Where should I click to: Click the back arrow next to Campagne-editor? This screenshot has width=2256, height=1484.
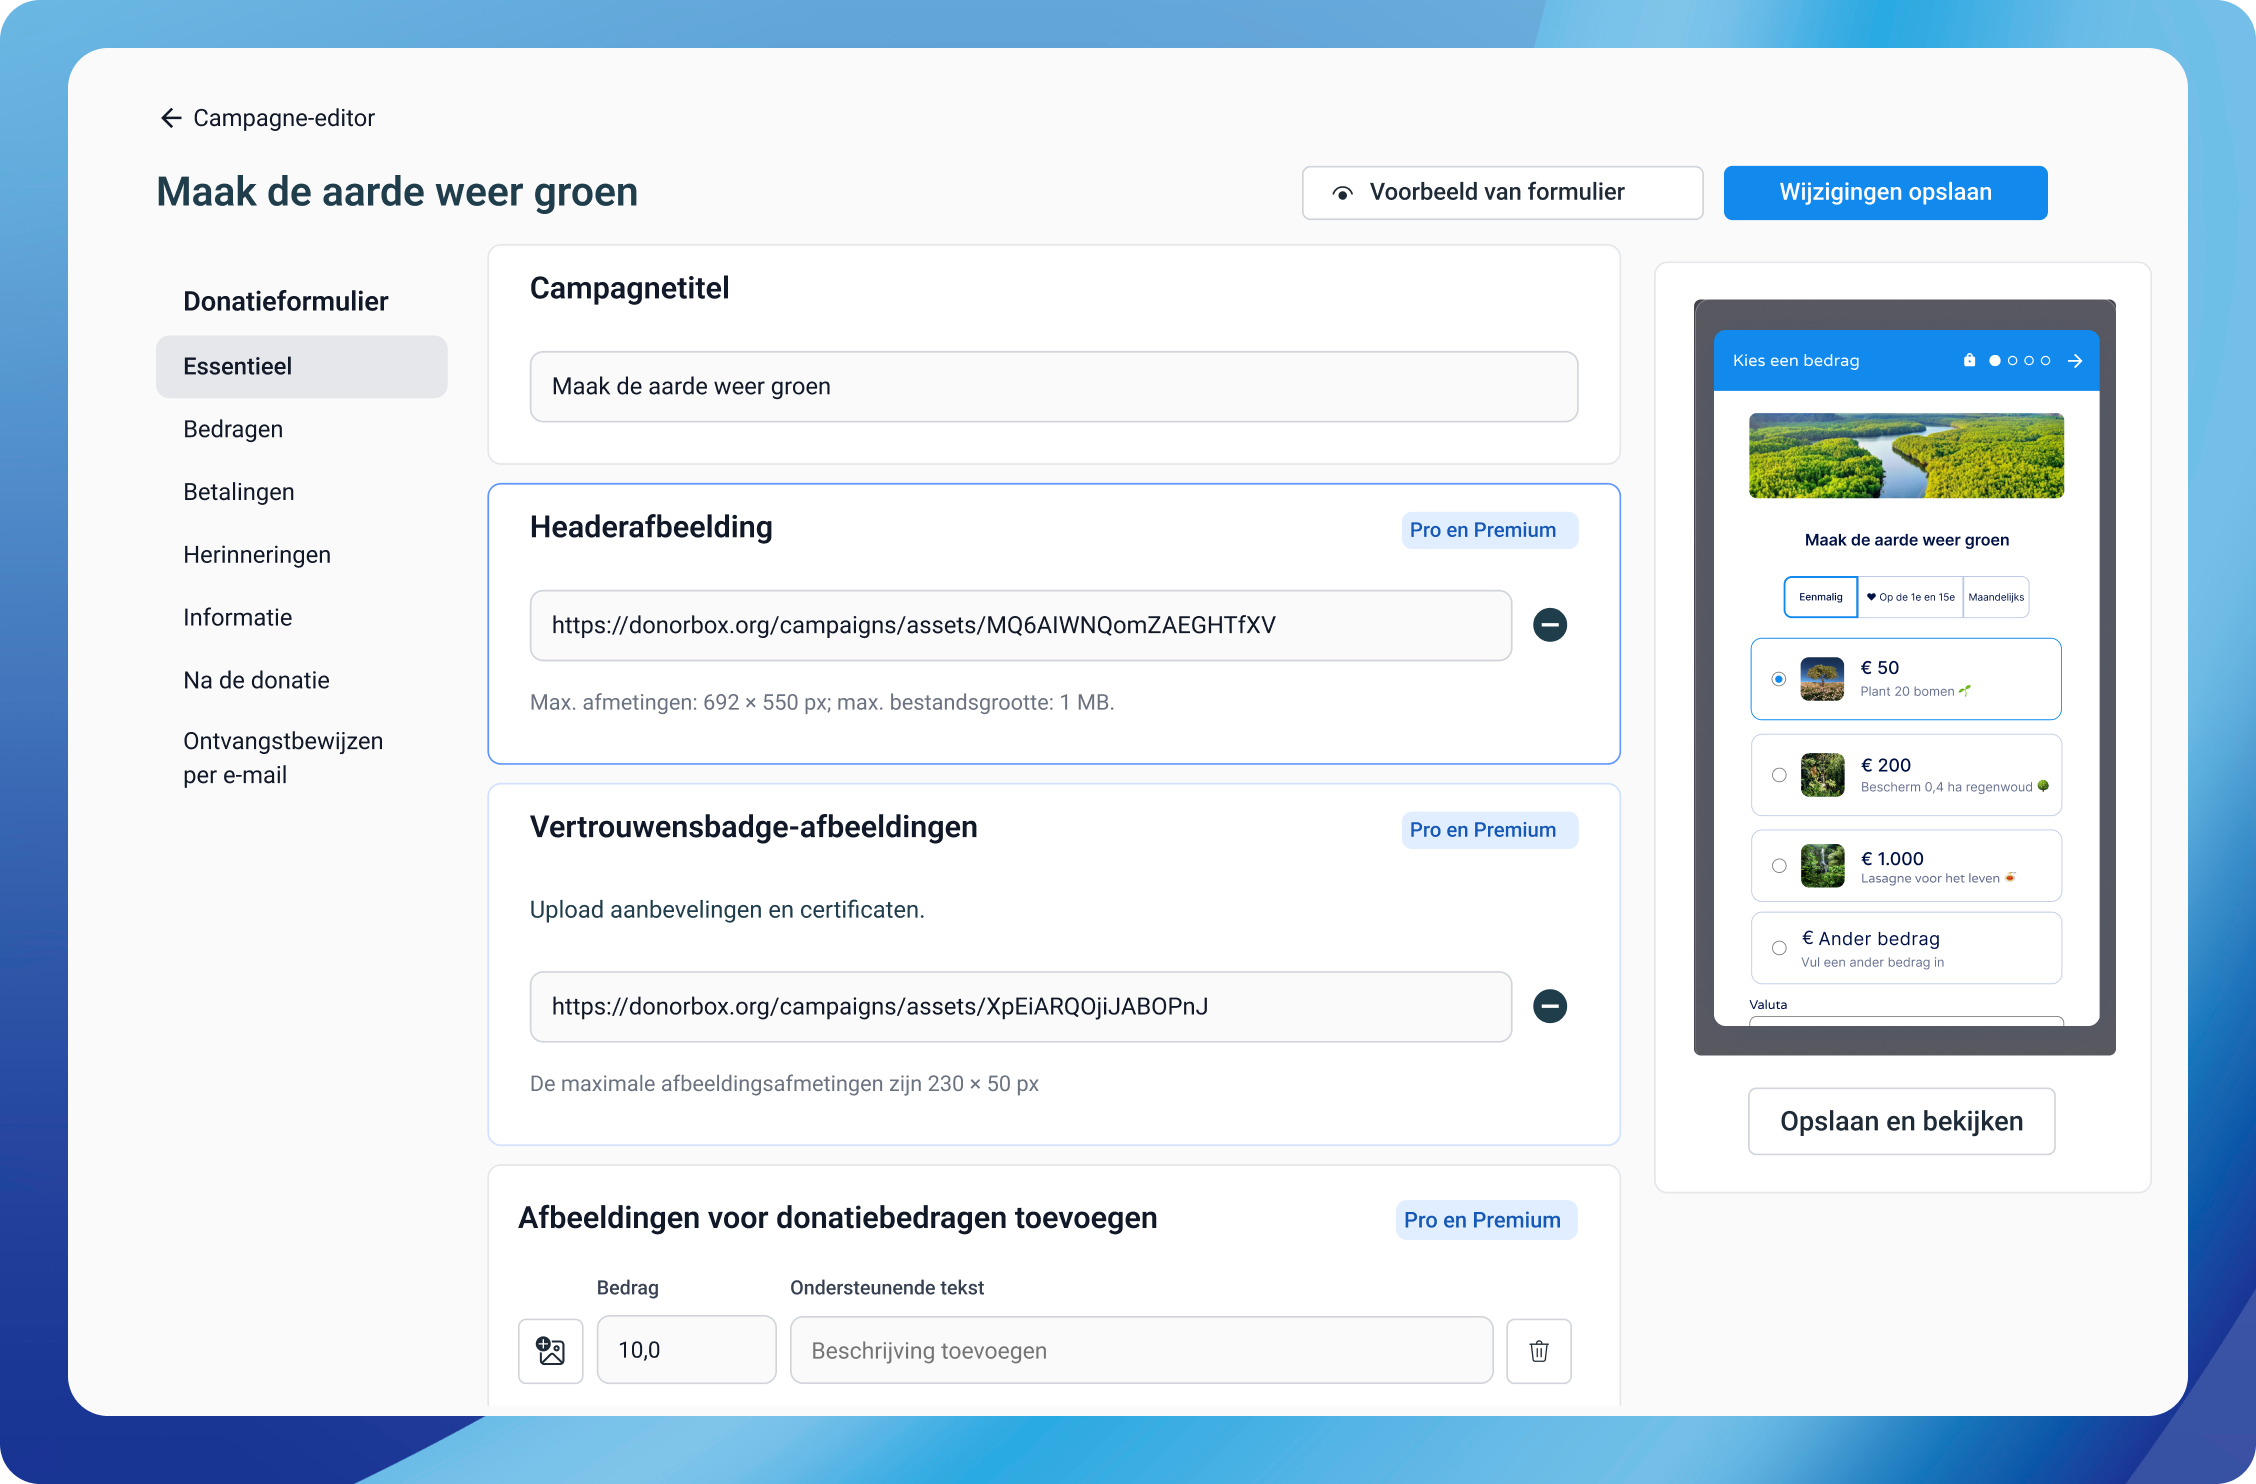[171, 118]
